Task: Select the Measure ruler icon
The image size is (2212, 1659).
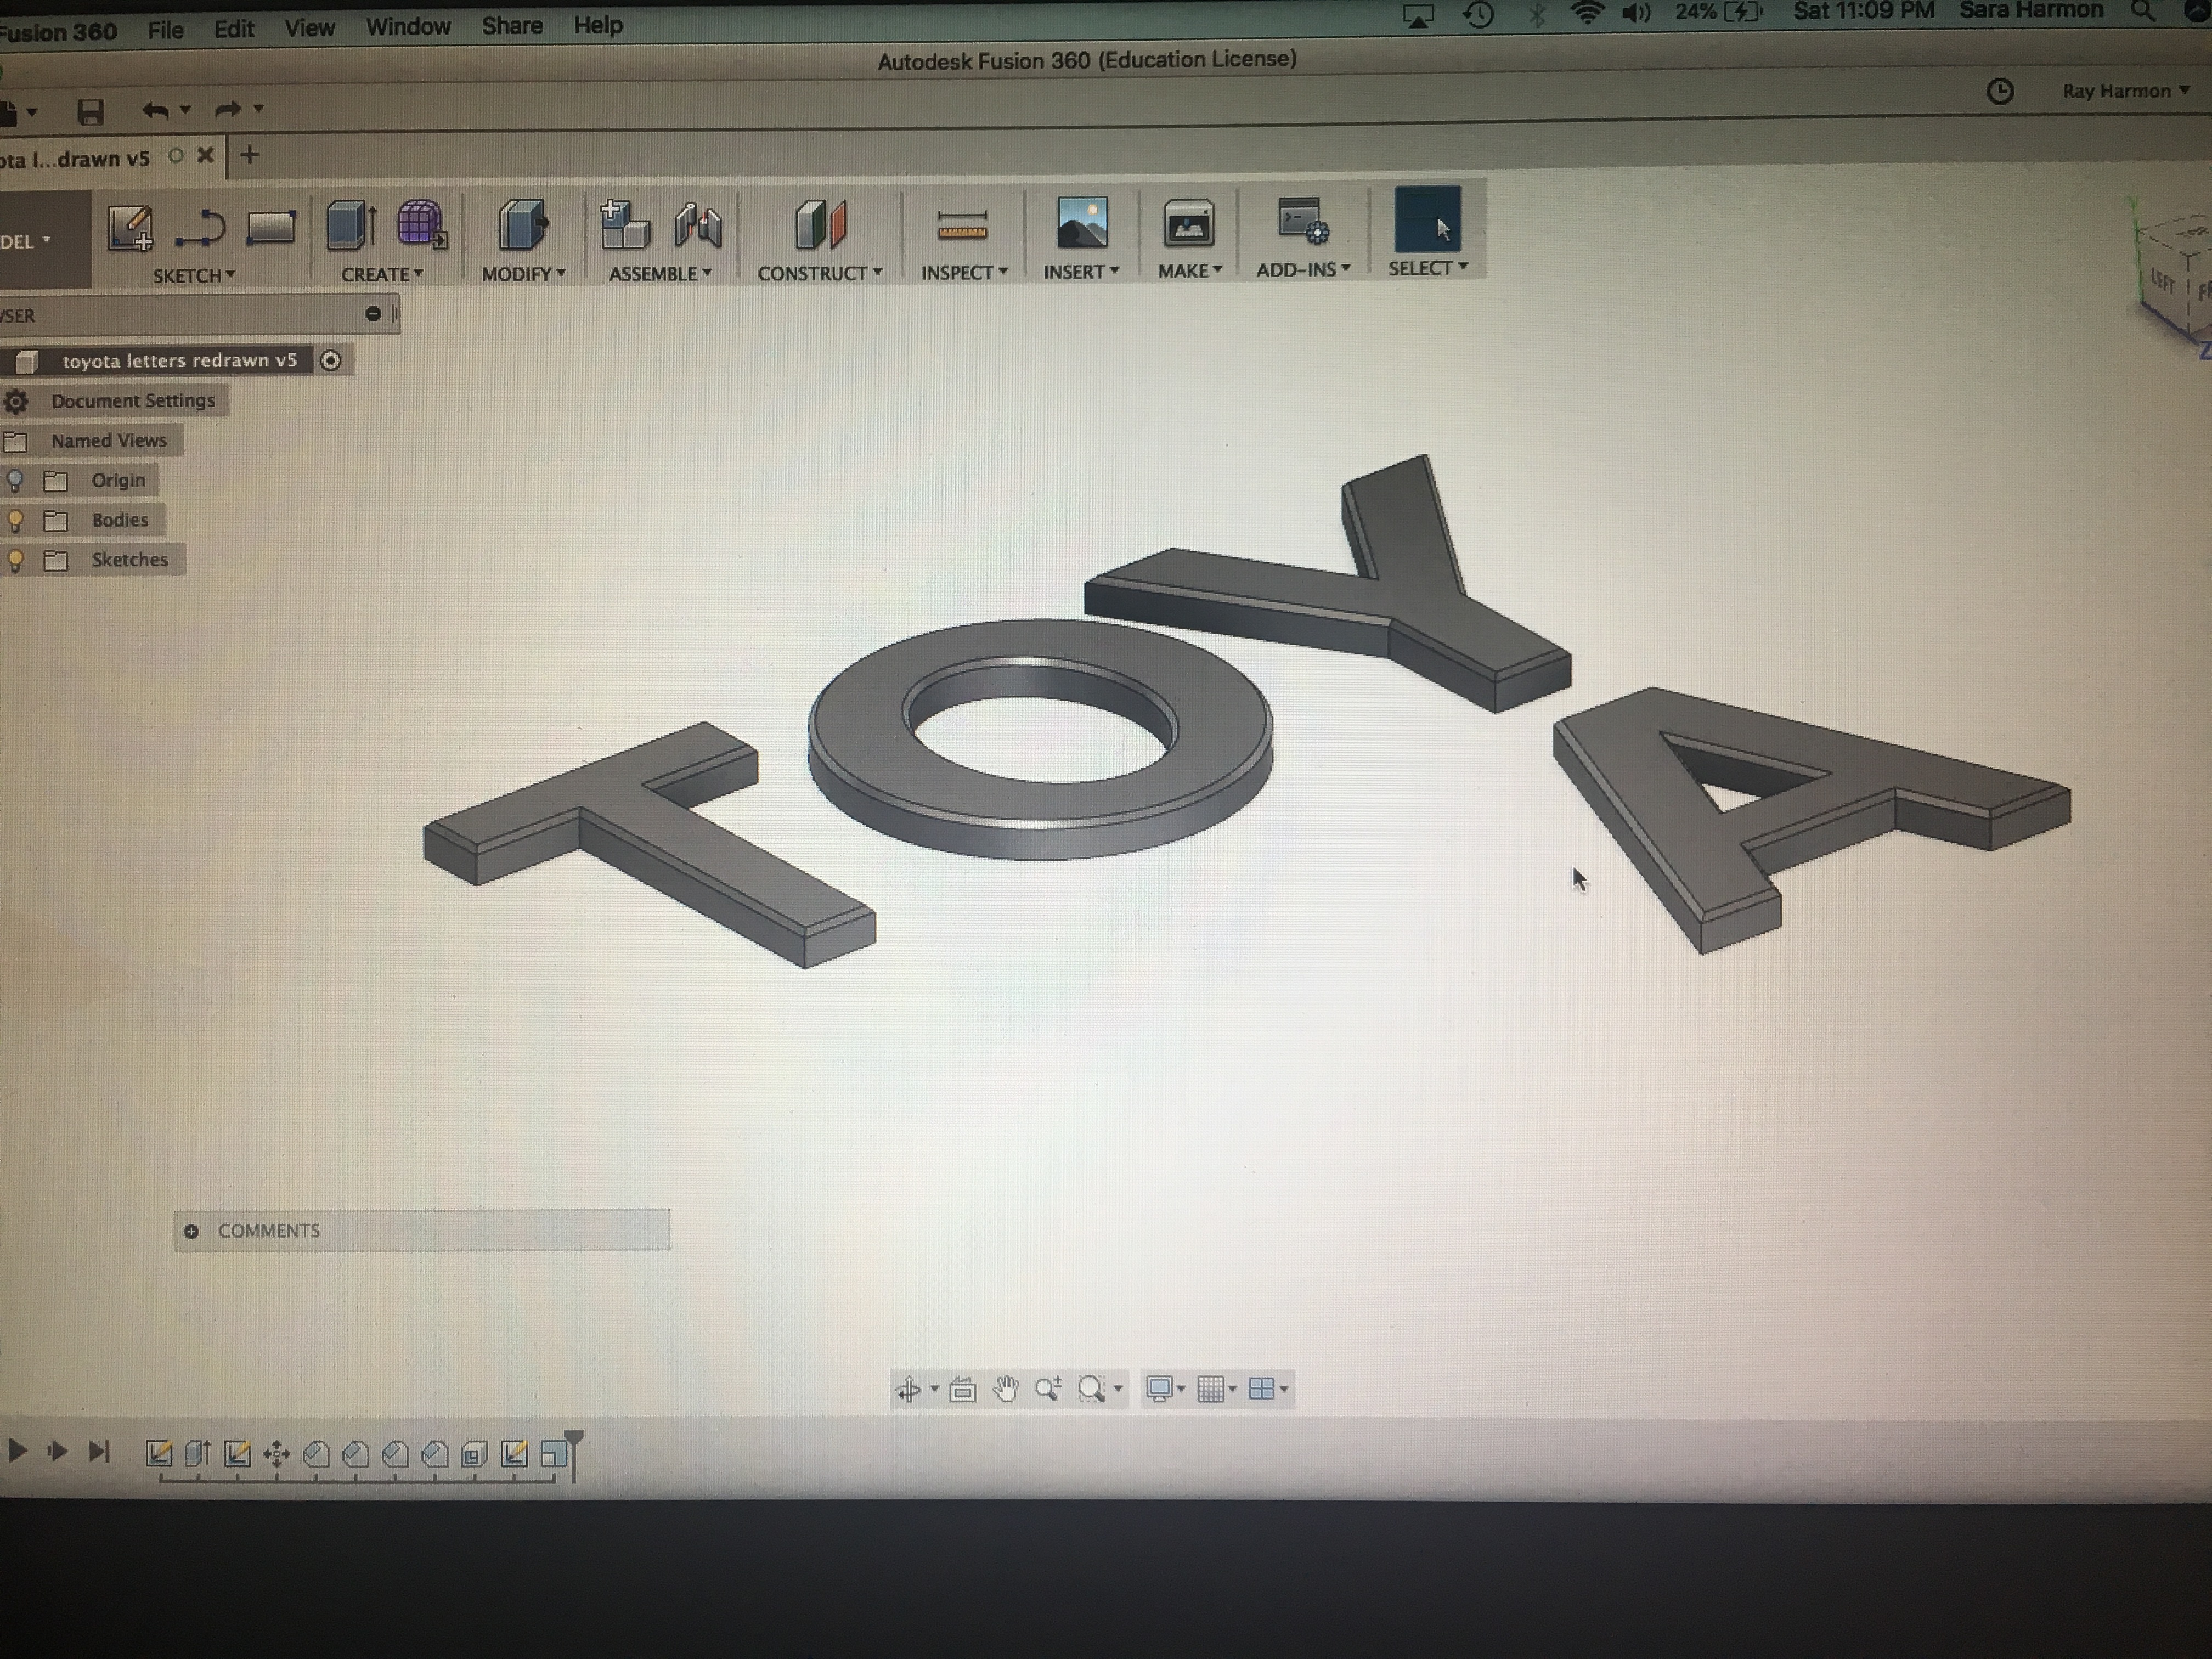Action: pos(962,227)
